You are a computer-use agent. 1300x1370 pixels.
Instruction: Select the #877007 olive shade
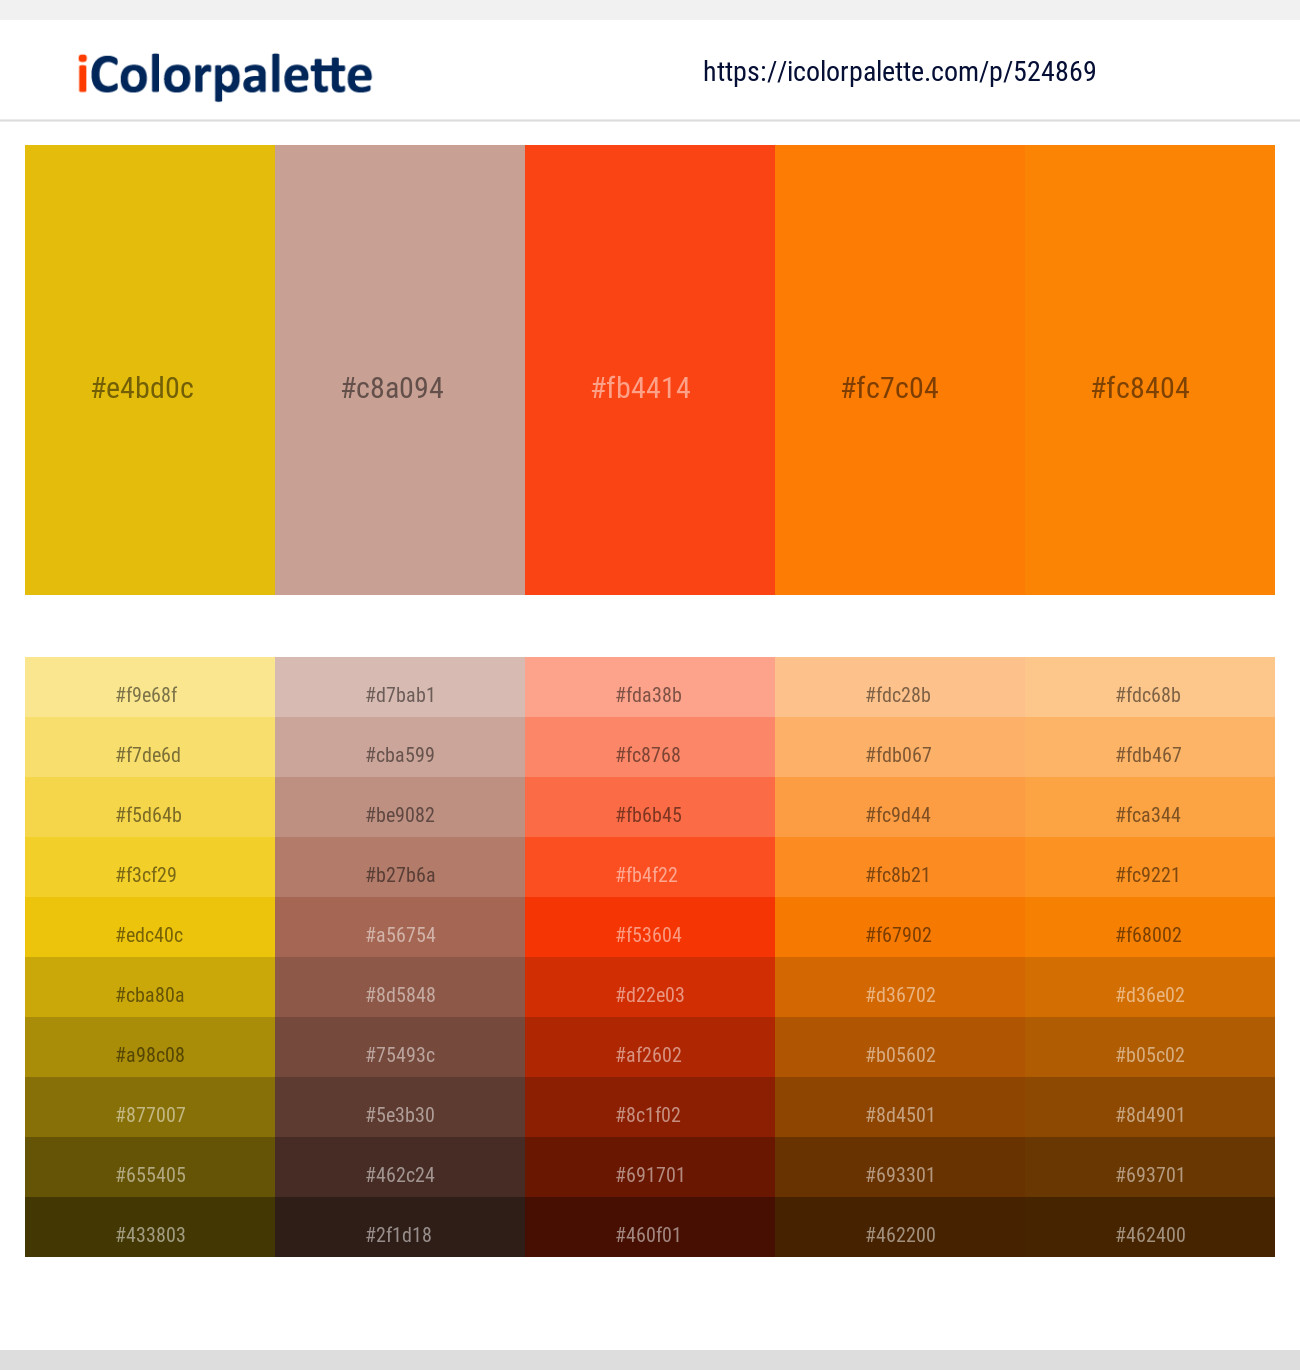(x=150, y=1107)
